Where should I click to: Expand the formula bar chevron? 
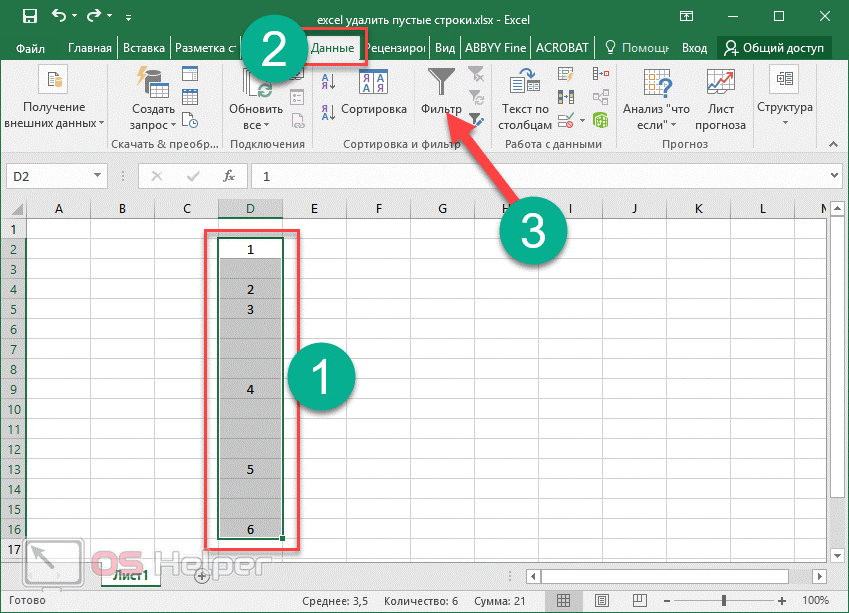point(834,175)
